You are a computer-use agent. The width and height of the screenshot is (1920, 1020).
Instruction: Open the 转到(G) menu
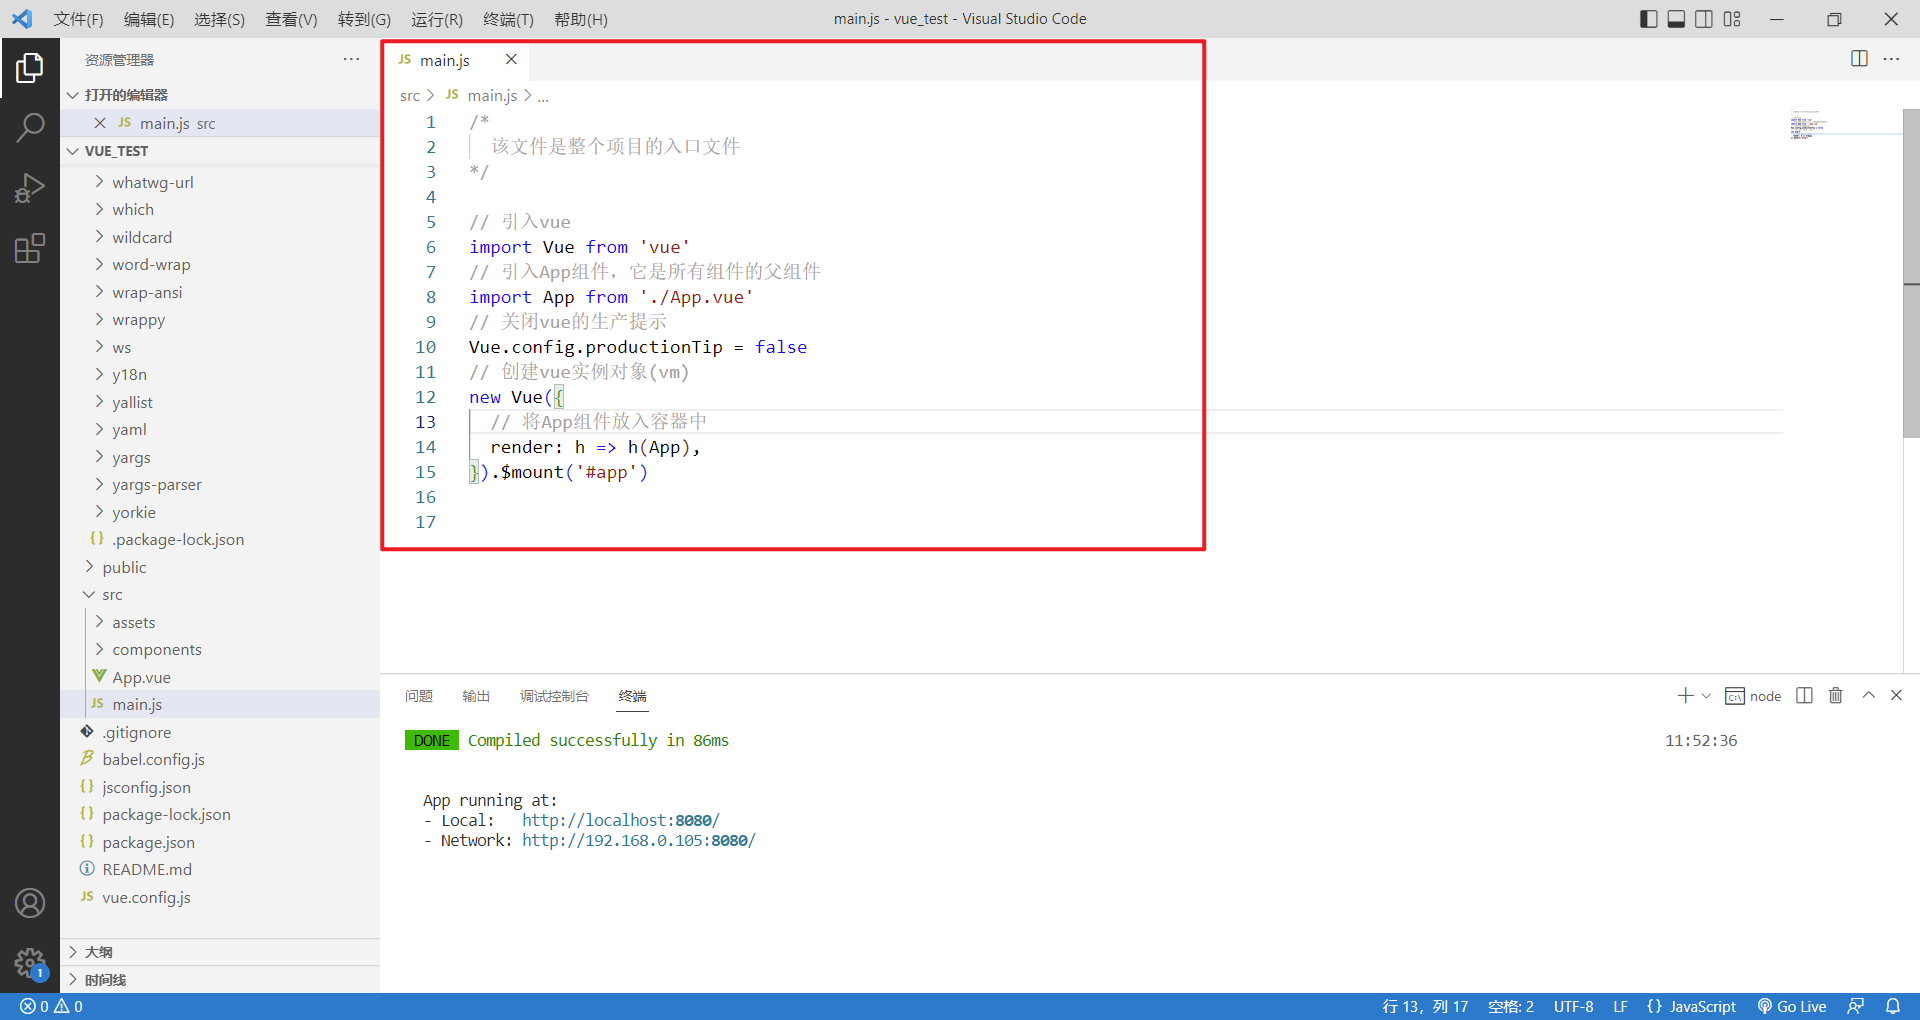364,19
